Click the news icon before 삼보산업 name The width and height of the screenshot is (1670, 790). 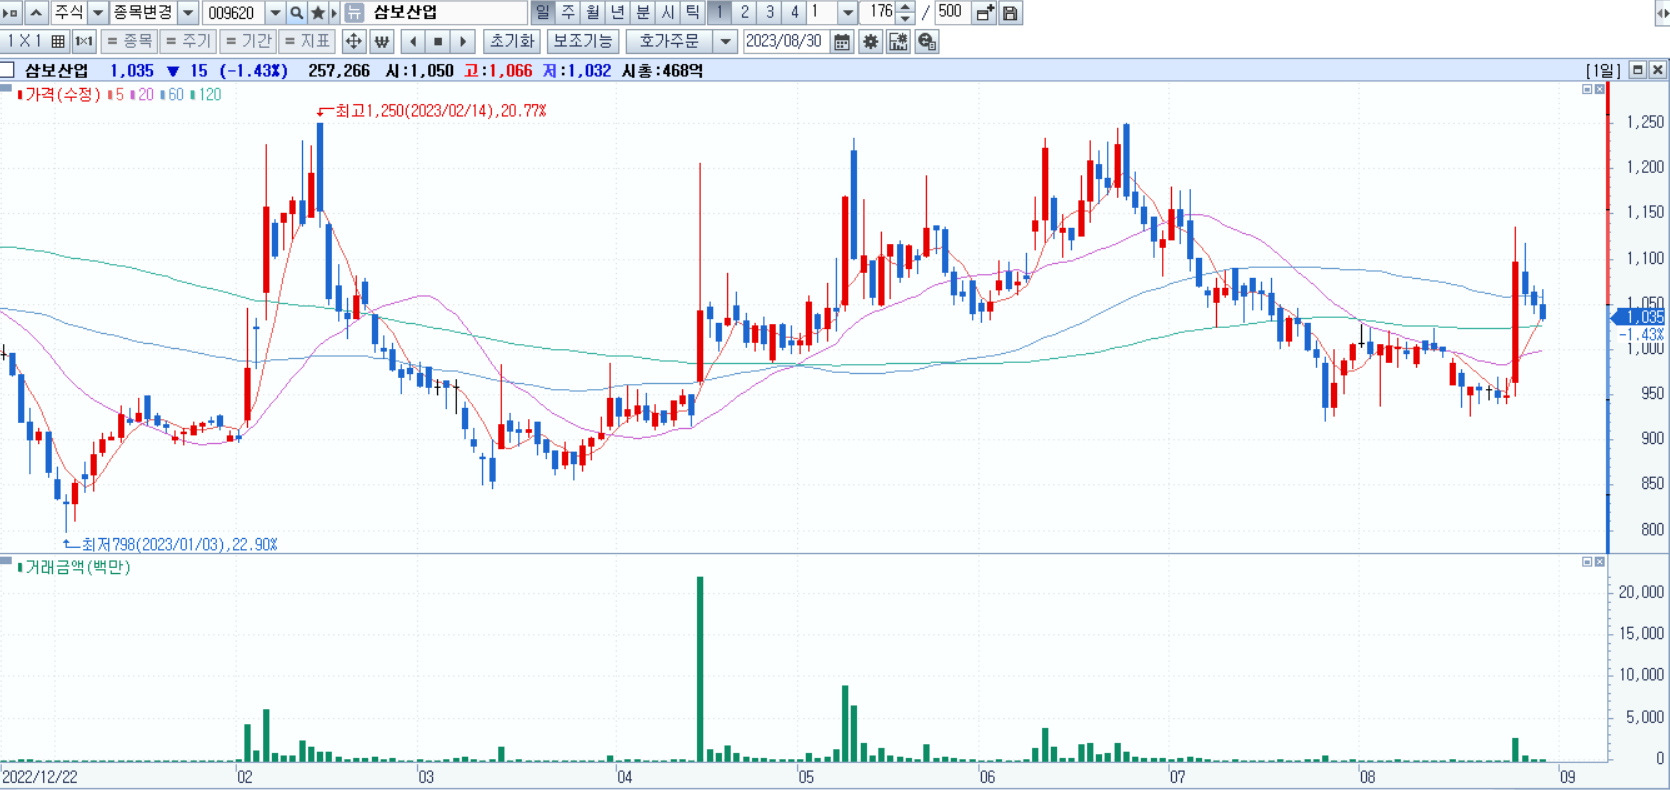[x=354, y=13]
